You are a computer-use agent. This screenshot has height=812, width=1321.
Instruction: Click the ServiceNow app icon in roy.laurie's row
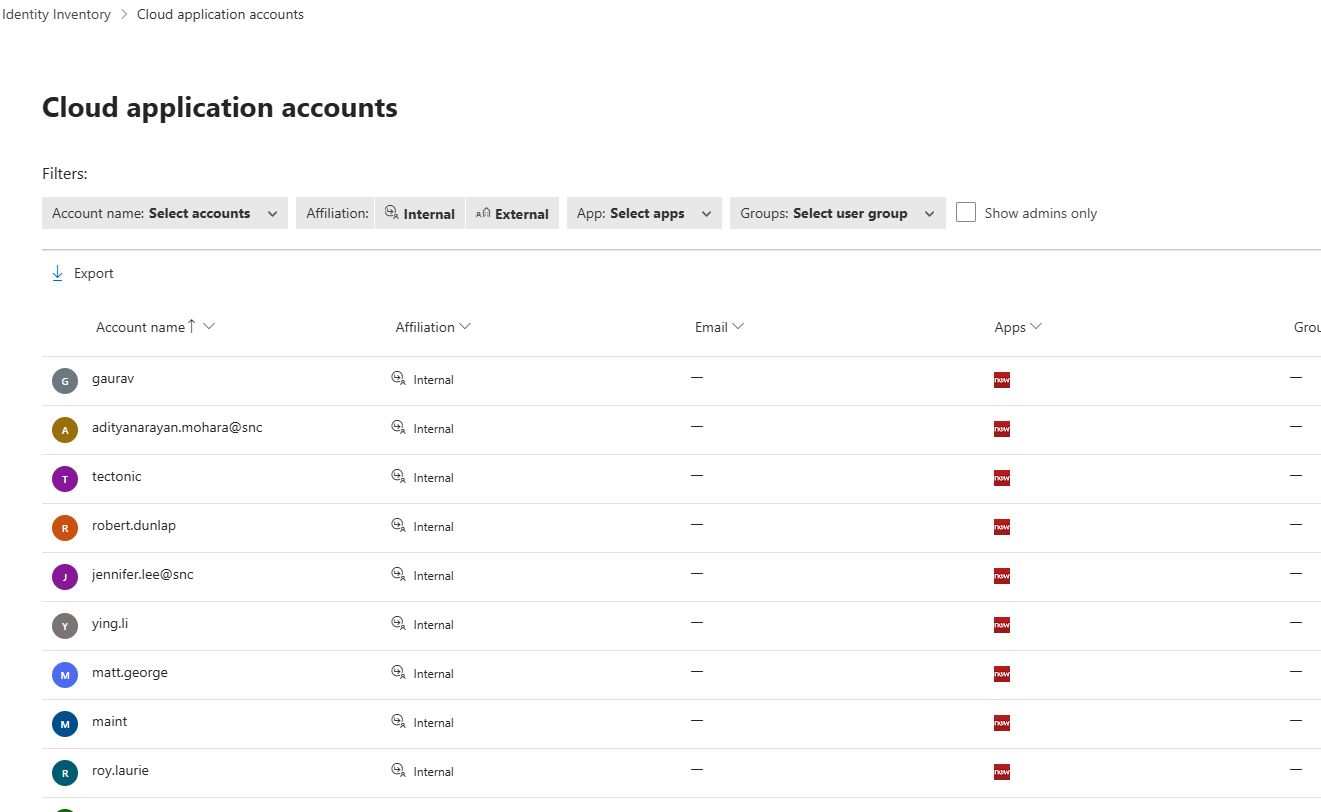click(x=1002, y=771)
